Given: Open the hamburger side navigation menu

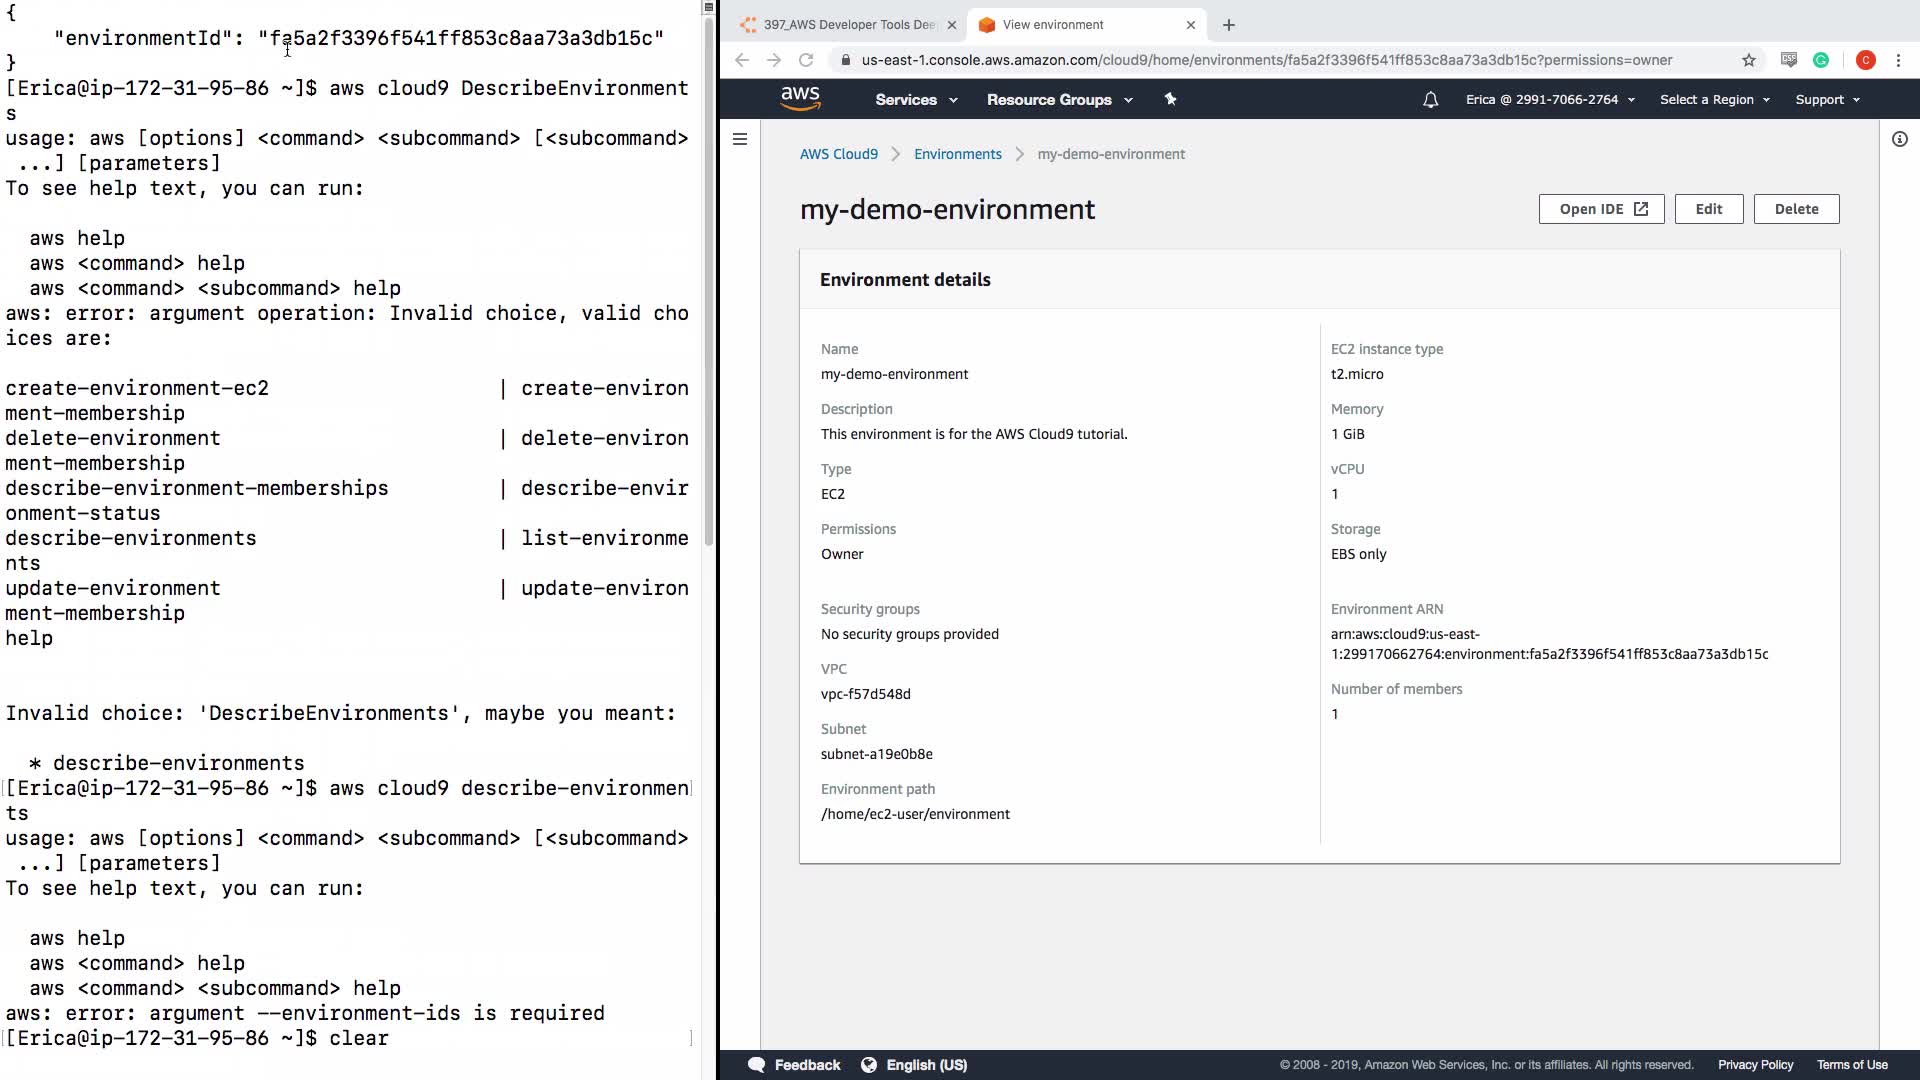Looking at the screenshot, I should [x=740, y=139].
